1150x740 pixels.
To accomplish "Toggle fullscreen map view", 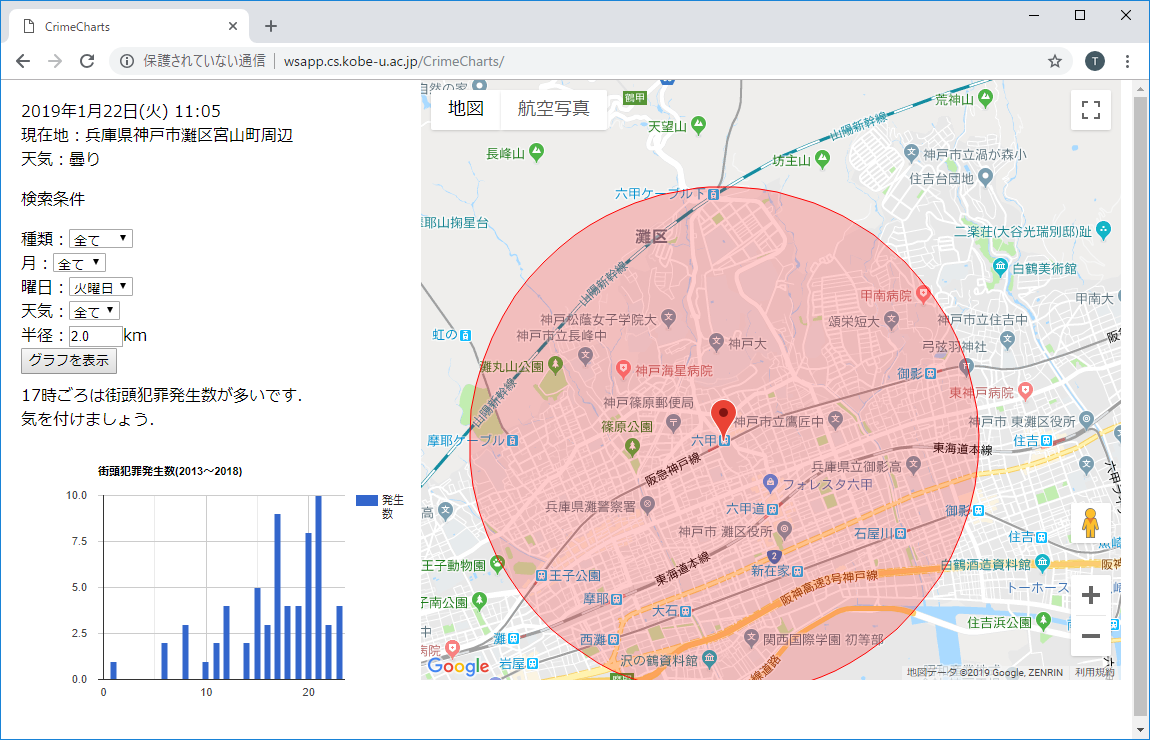I will pyautogui.click(x=1091, y=110).
